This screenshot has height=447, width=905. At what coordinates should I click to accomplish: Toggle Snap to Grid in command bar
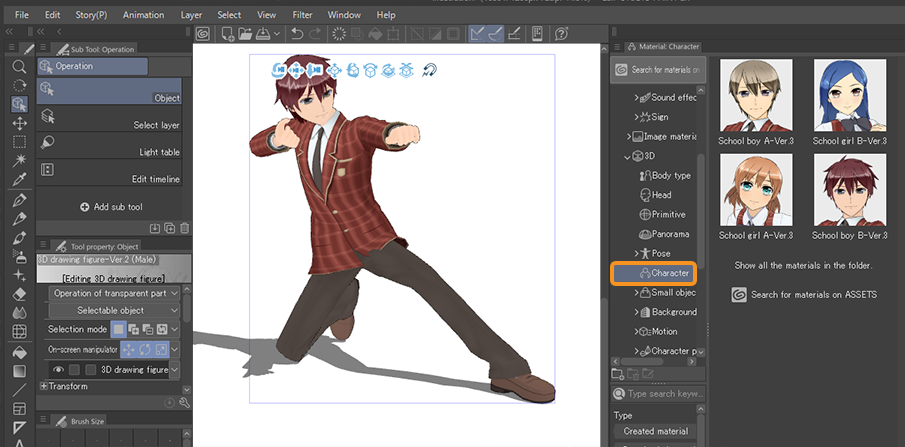coord(514,34)
